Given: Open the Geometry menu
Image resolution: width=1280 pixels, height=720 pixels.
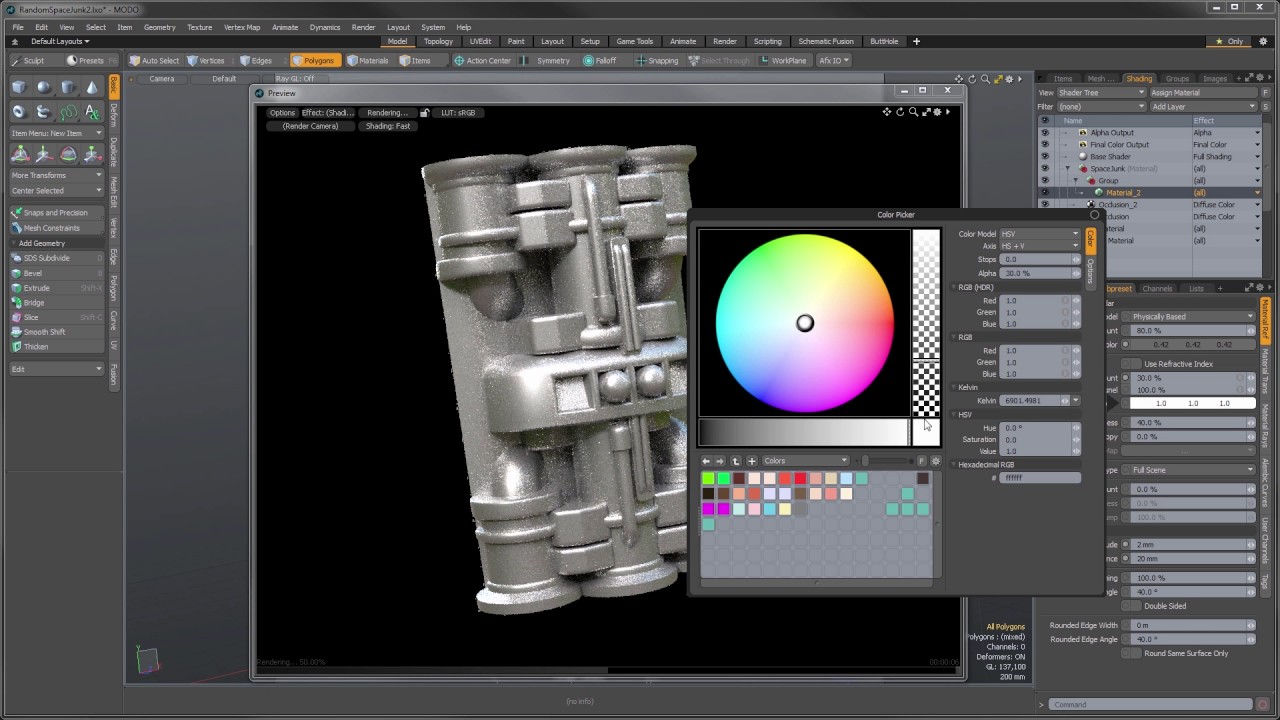Looking at the screenshot, I should [x=159, y=27].
